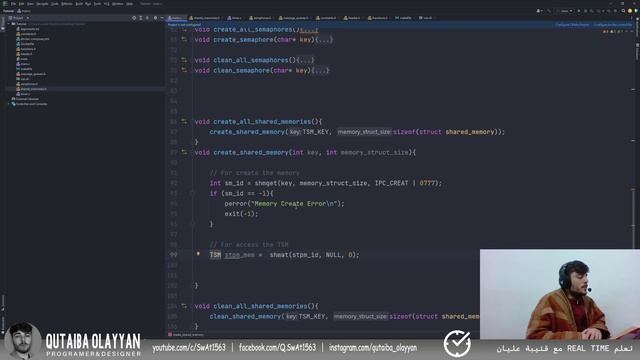The image size is (640, 360).
Task: Switch to the message_queues.c editor tab
Action: click(294, 18)
